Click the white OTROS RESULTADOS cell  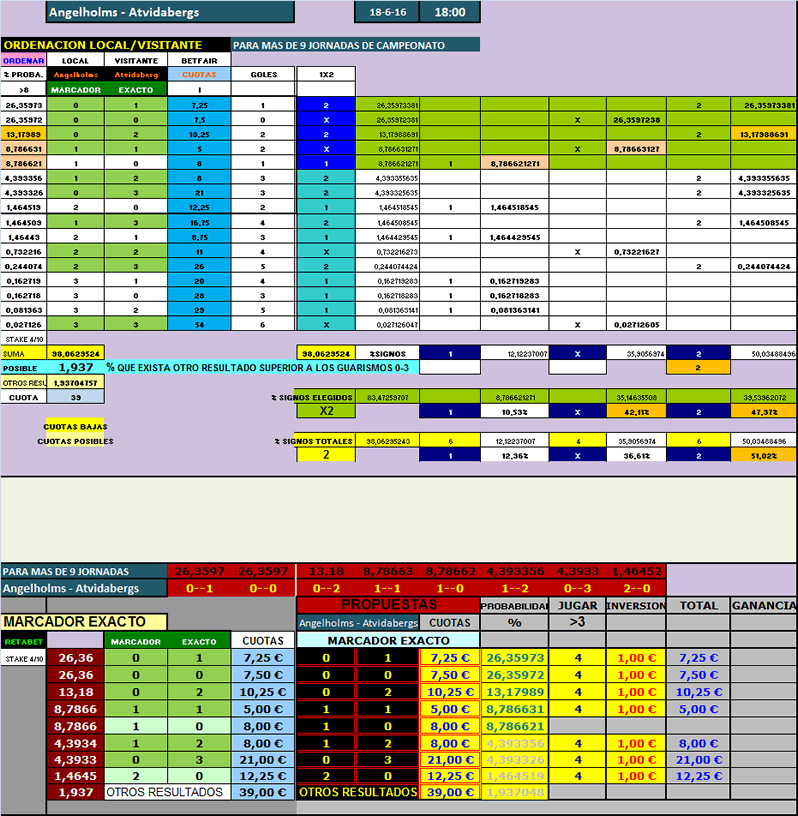point(167,792)
